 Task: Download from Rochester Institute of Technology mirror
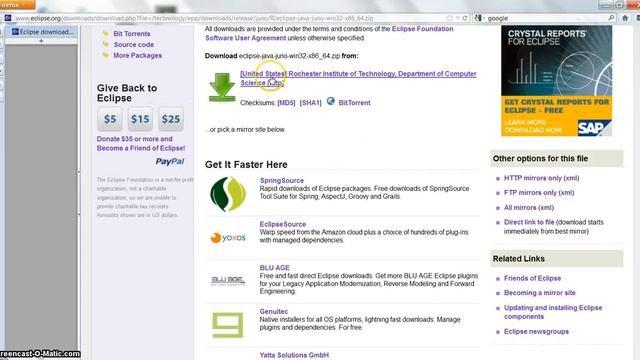358,78
